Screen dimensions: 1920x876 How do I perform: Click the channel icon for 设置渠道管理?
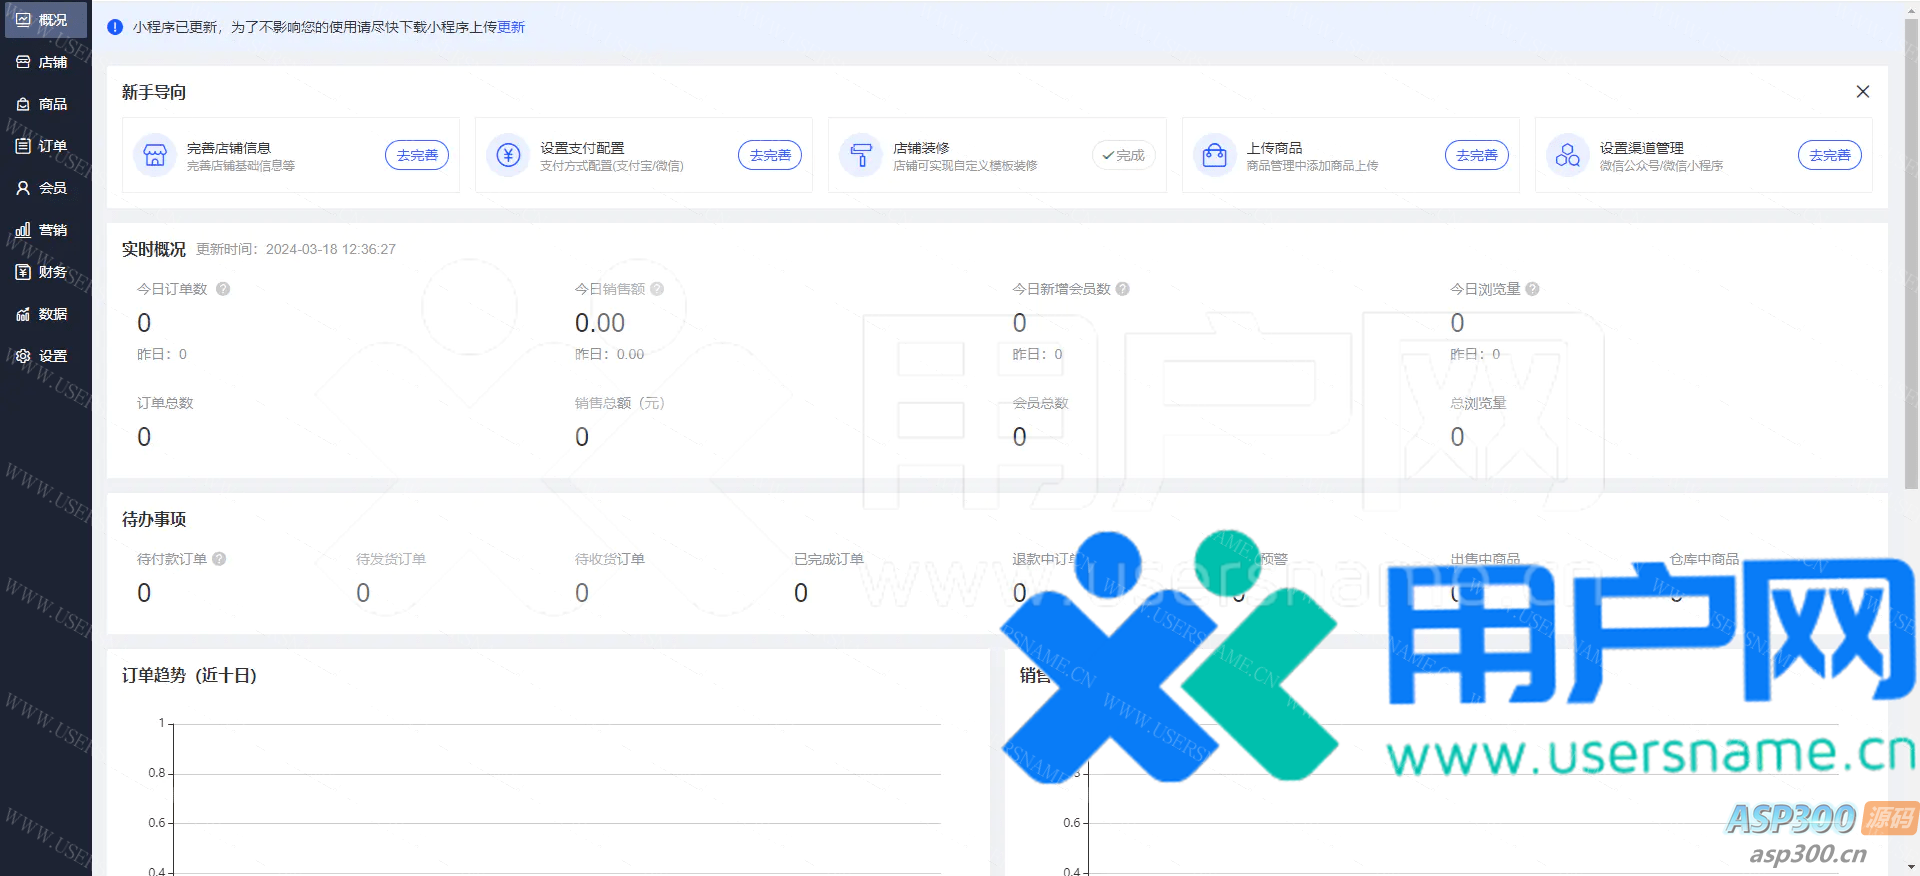(1567, 155)
